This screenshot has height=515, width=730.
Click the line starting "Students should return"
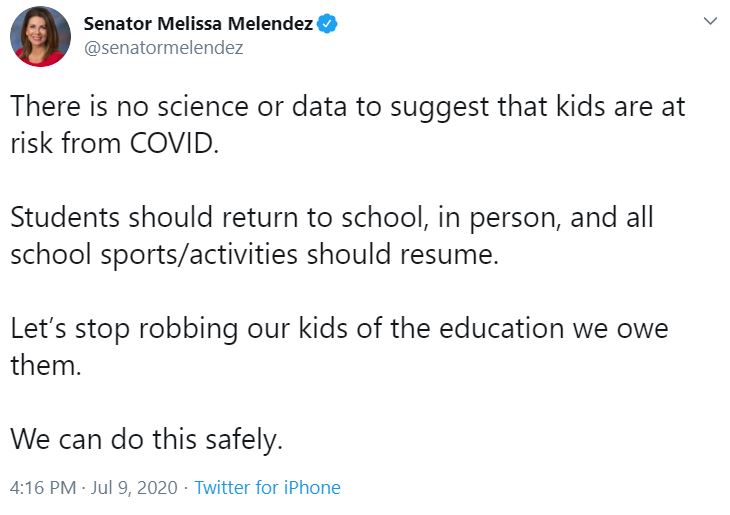[331, 217]
